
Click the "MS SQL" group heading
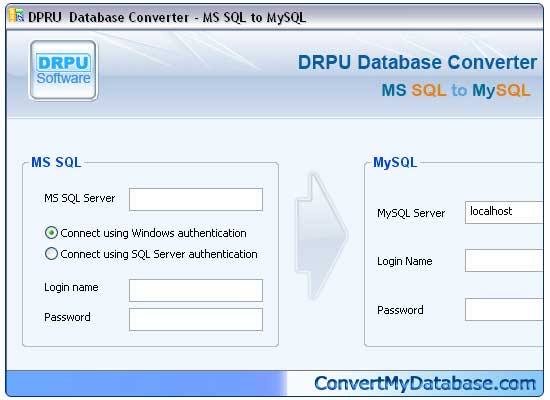pyautogui.click(x=56, y=162)
